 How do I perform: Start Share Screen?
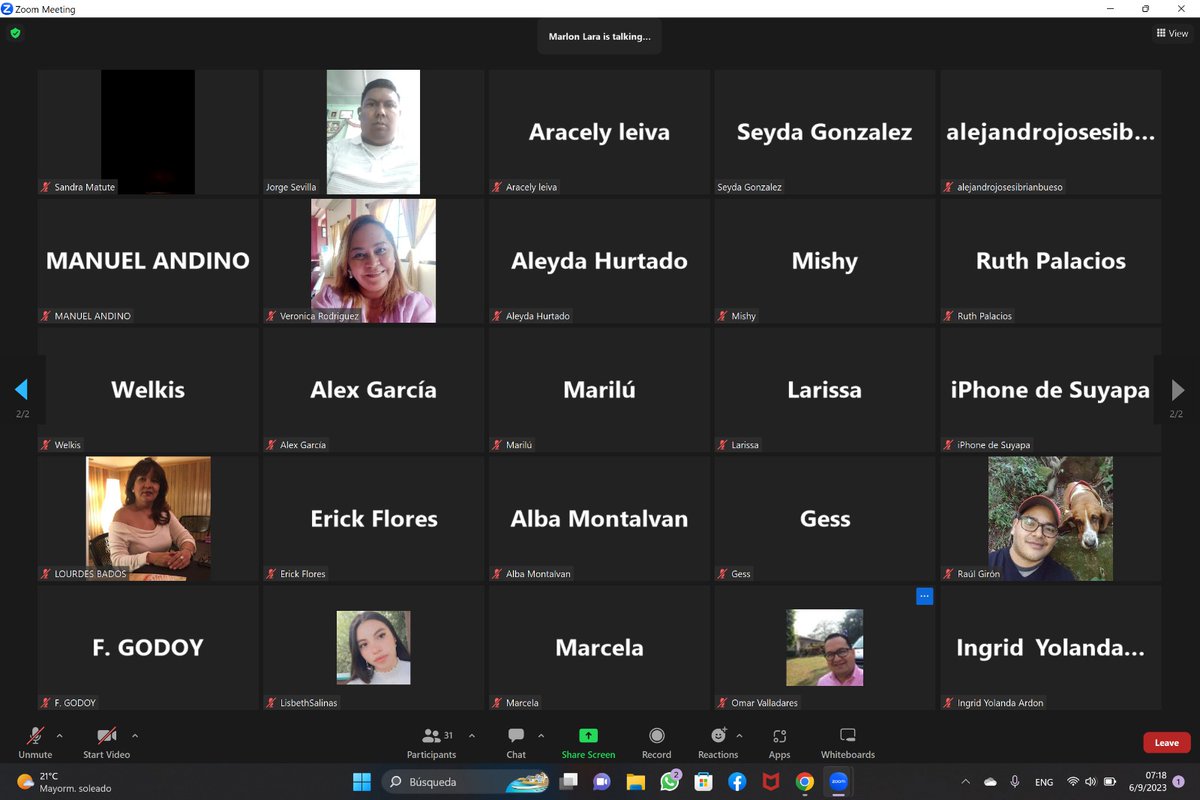[x=588, y=742]
